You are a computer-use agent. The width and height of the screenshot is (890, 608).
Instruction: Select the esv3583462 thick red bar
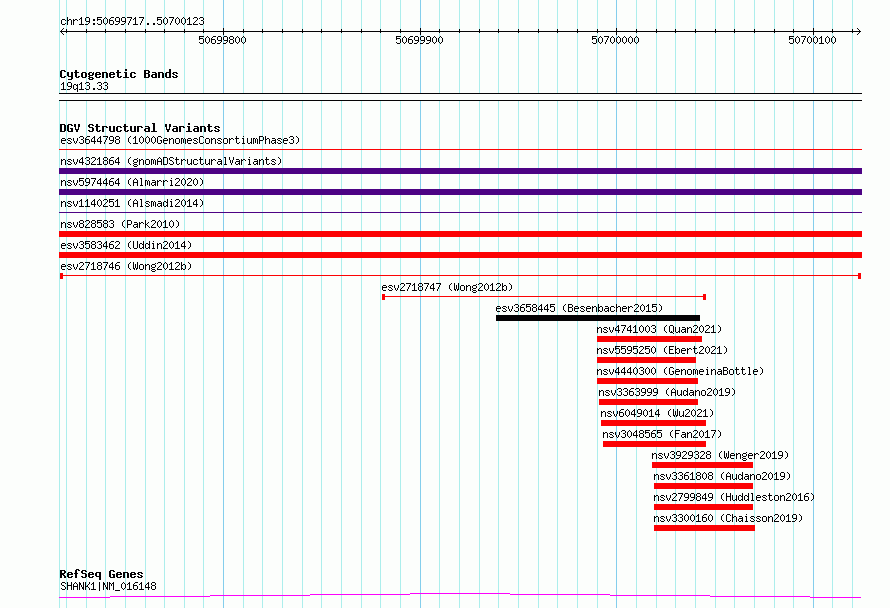[x=460, y=255]
